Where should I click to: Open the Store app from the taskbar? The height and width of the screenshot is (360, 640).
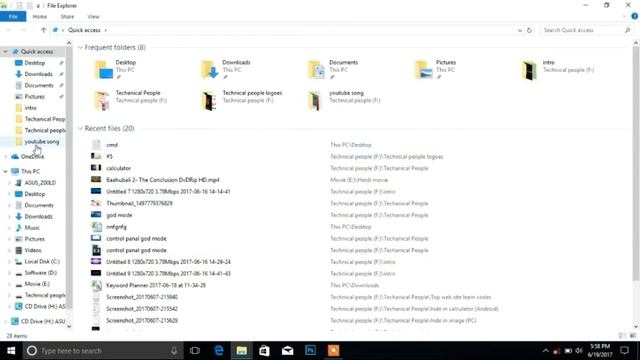pos(264,351)
